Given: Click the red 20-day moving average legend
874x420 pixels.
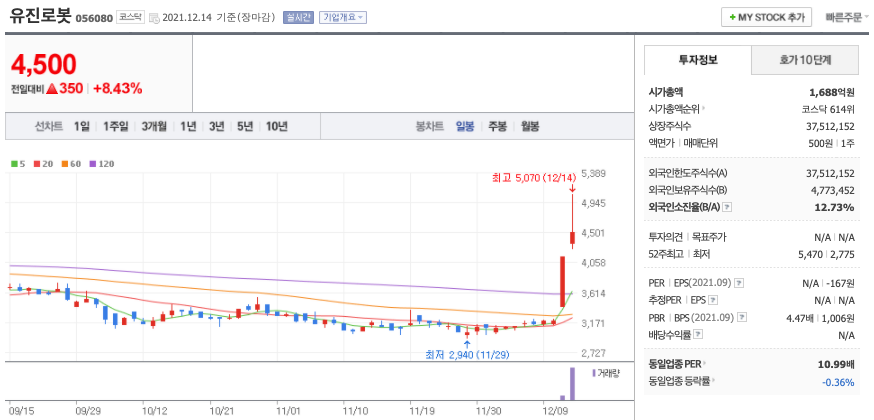Looking at the screenshot, I should [41, 164].
